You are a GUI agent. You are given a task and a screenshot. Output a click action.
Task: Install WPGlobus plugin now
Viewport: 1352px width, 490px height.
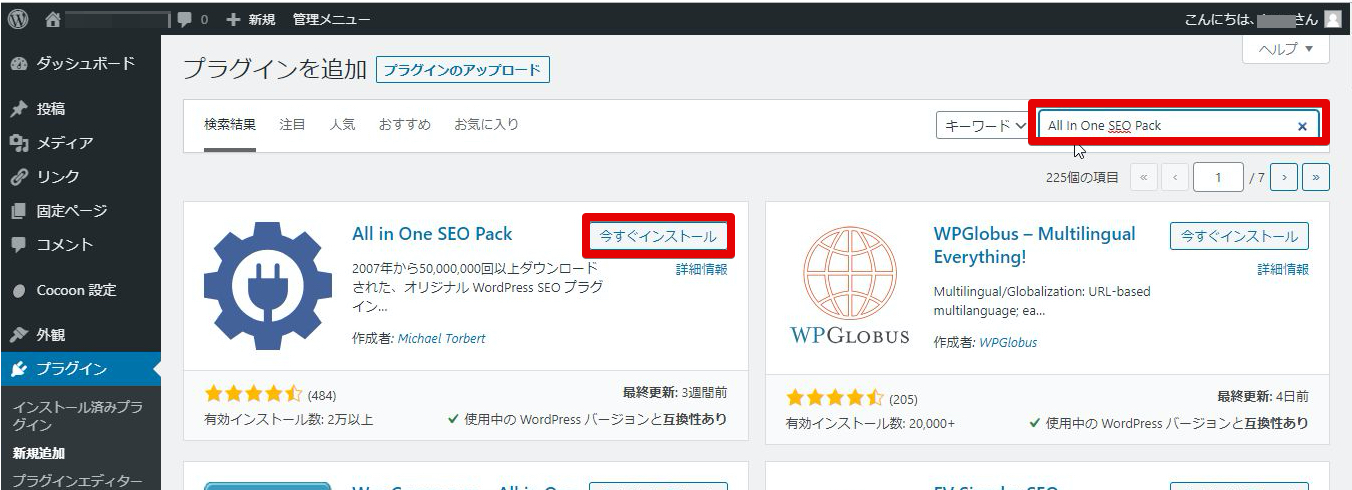[1239, 236]
